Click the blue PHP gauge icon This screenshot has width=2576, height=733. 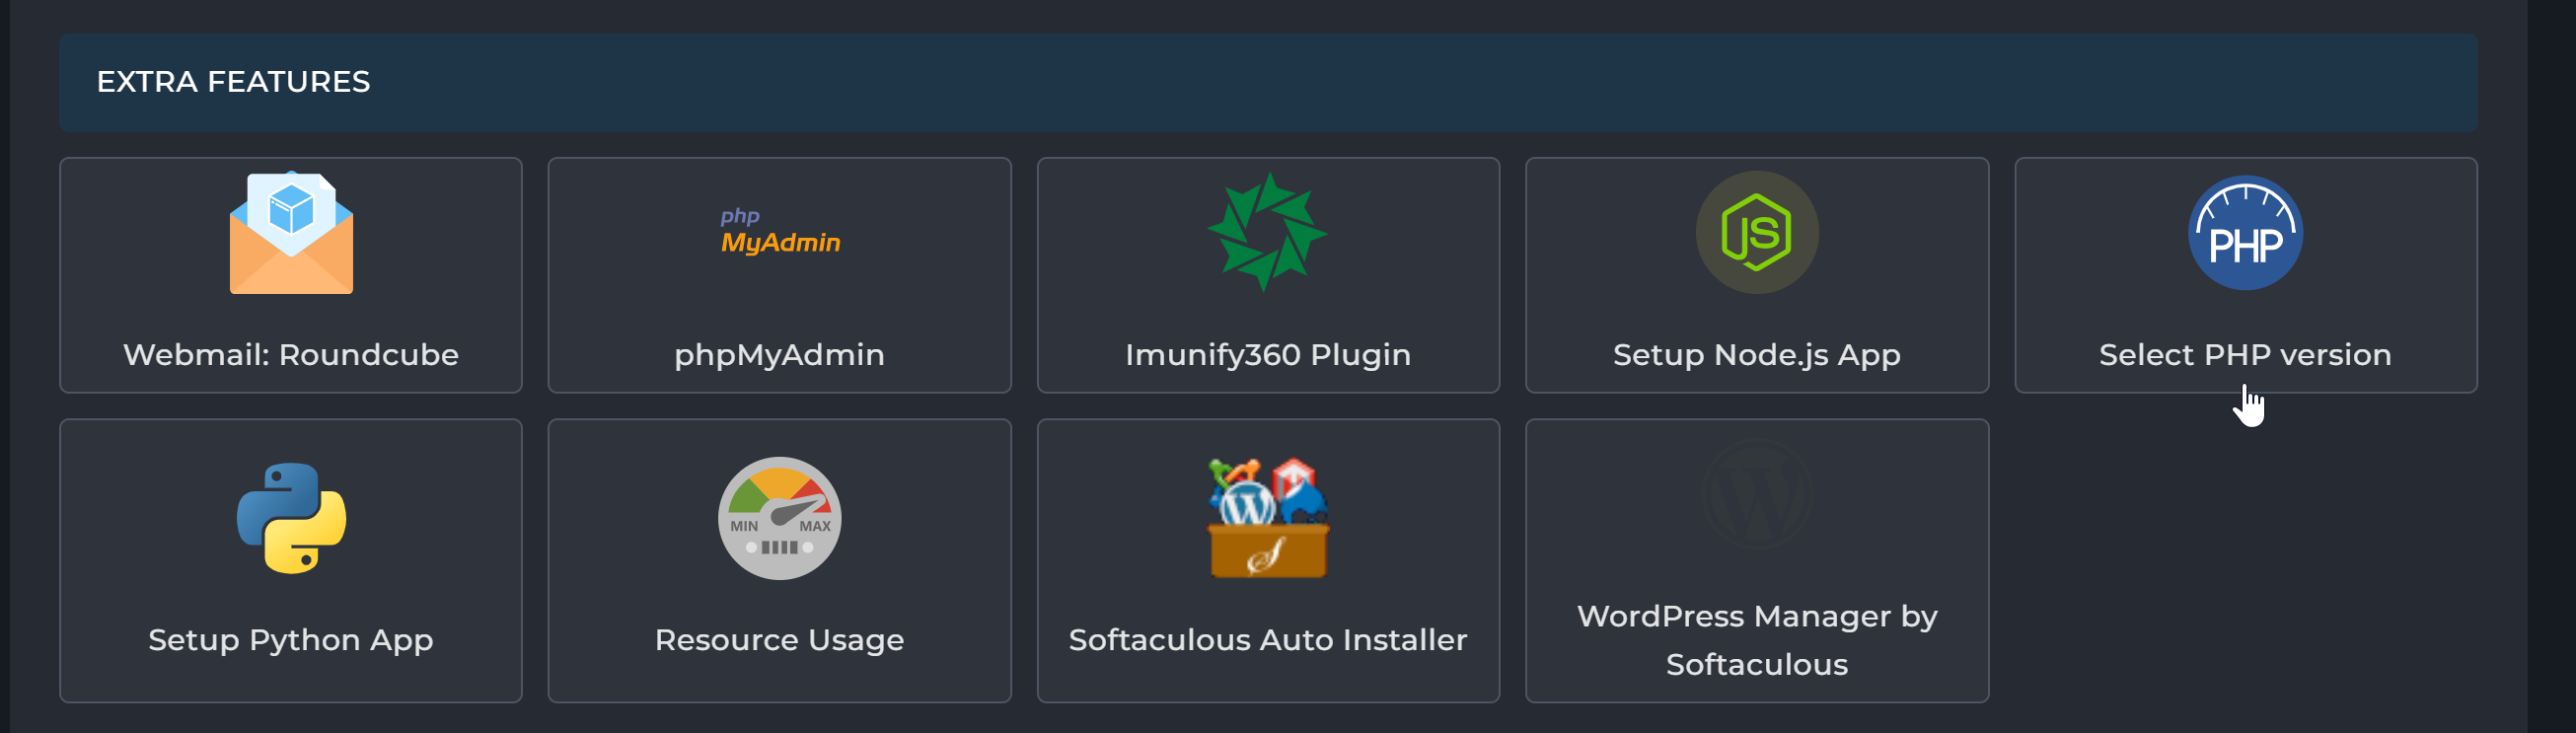coord(2245,233)
